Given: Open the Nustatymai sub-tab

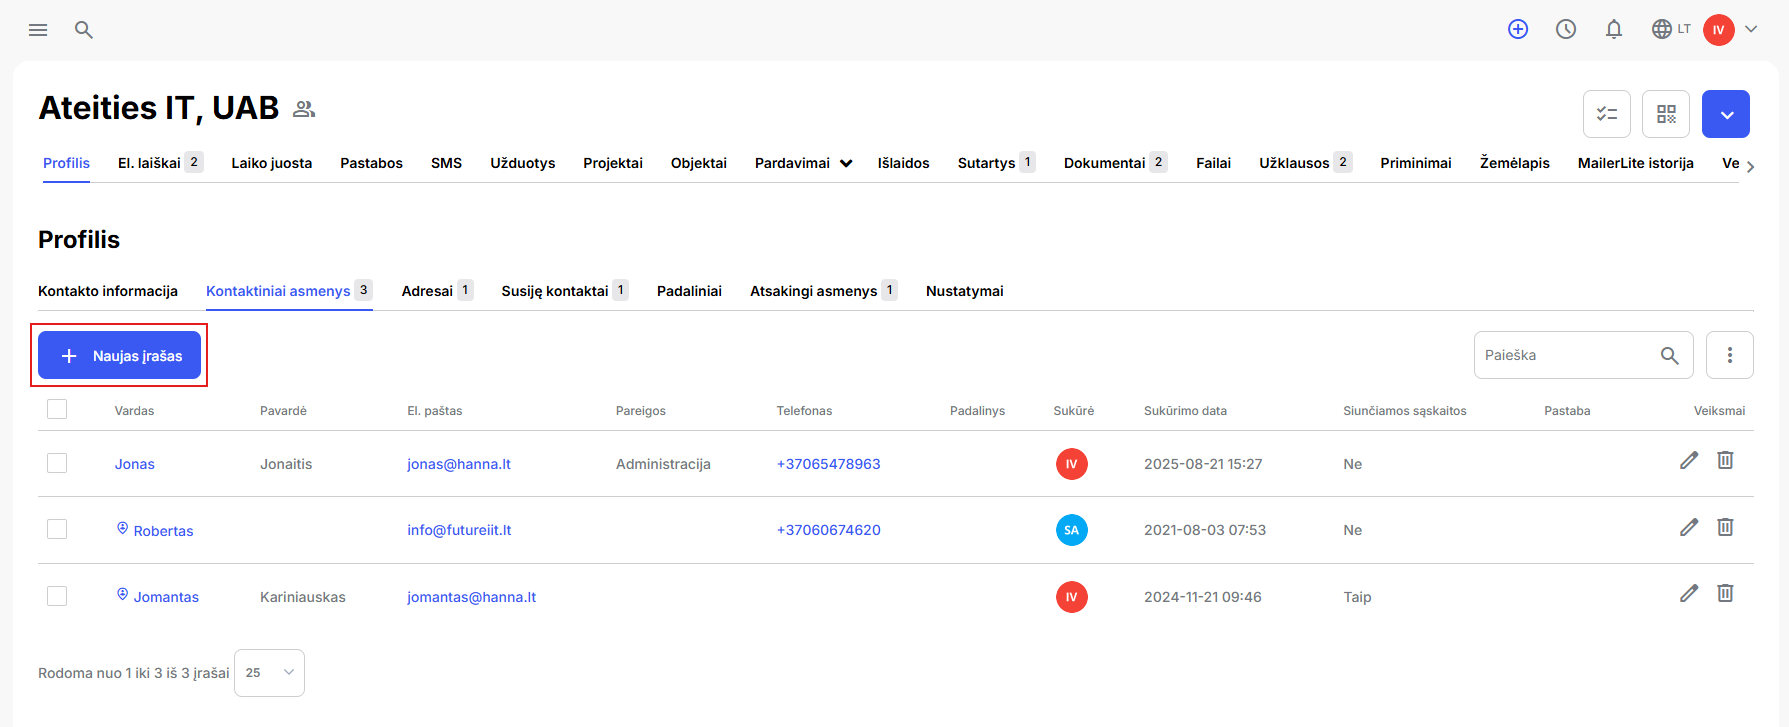Looking at the screenshot, I should (965, 291).
